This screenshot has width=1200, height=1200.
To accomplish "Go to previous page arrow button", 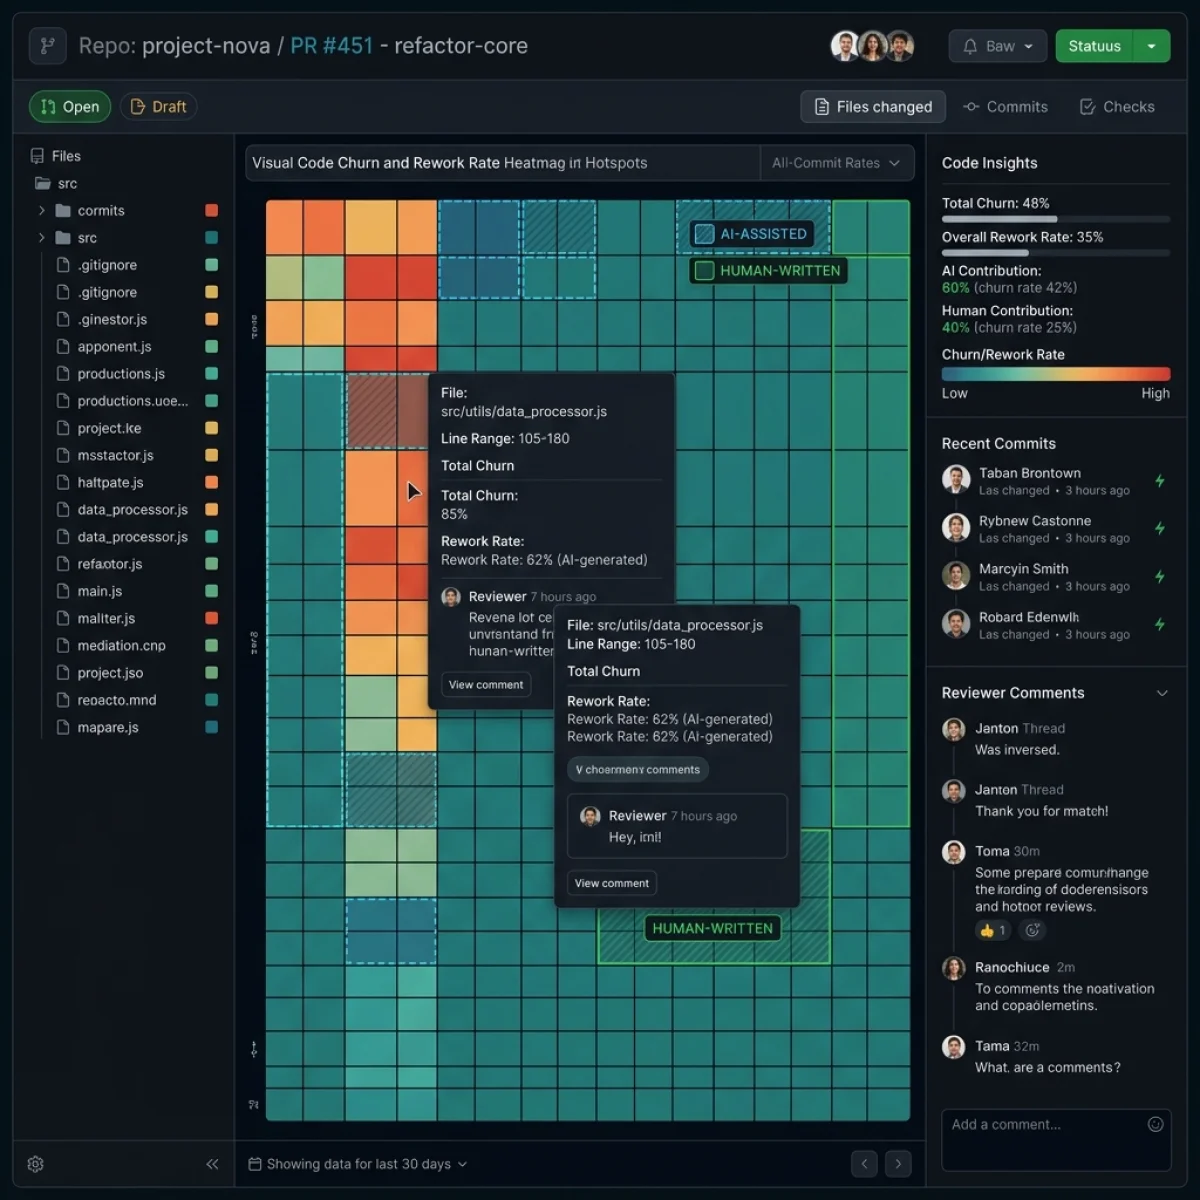I will (864, 1164).
